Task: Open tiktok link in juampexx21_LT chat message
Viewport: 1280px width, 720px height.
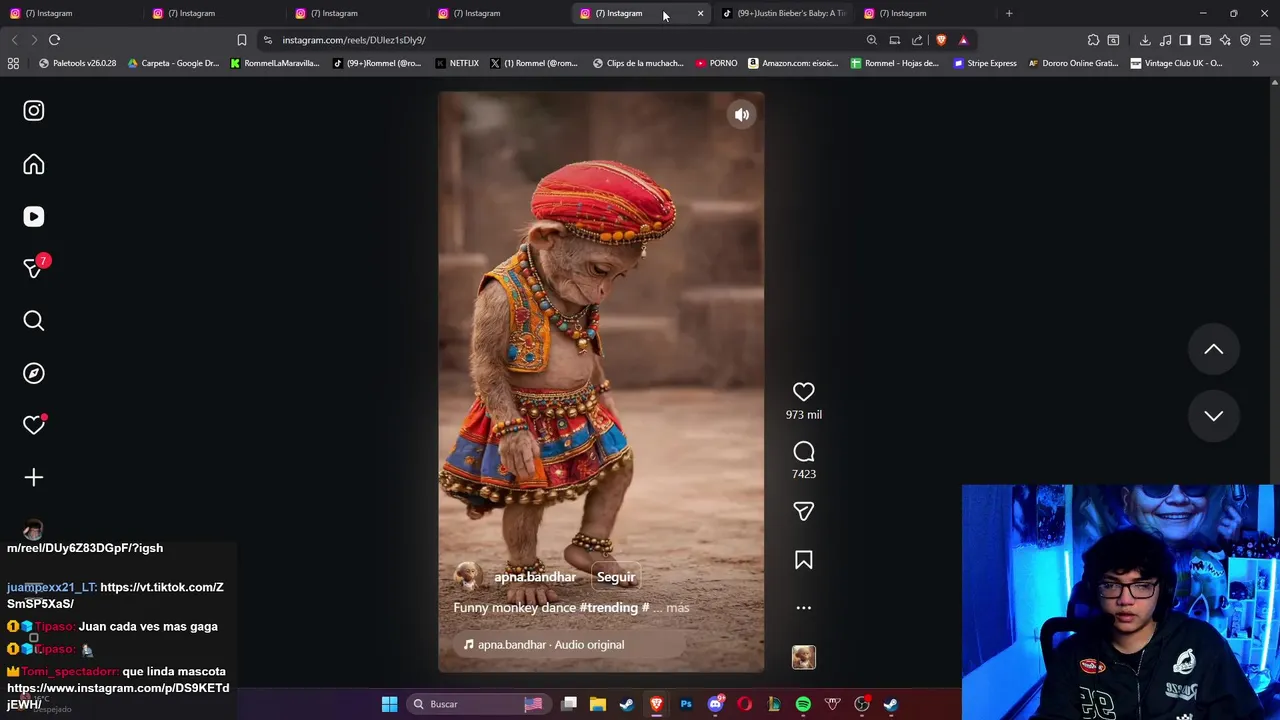Action: click(115, 596)
